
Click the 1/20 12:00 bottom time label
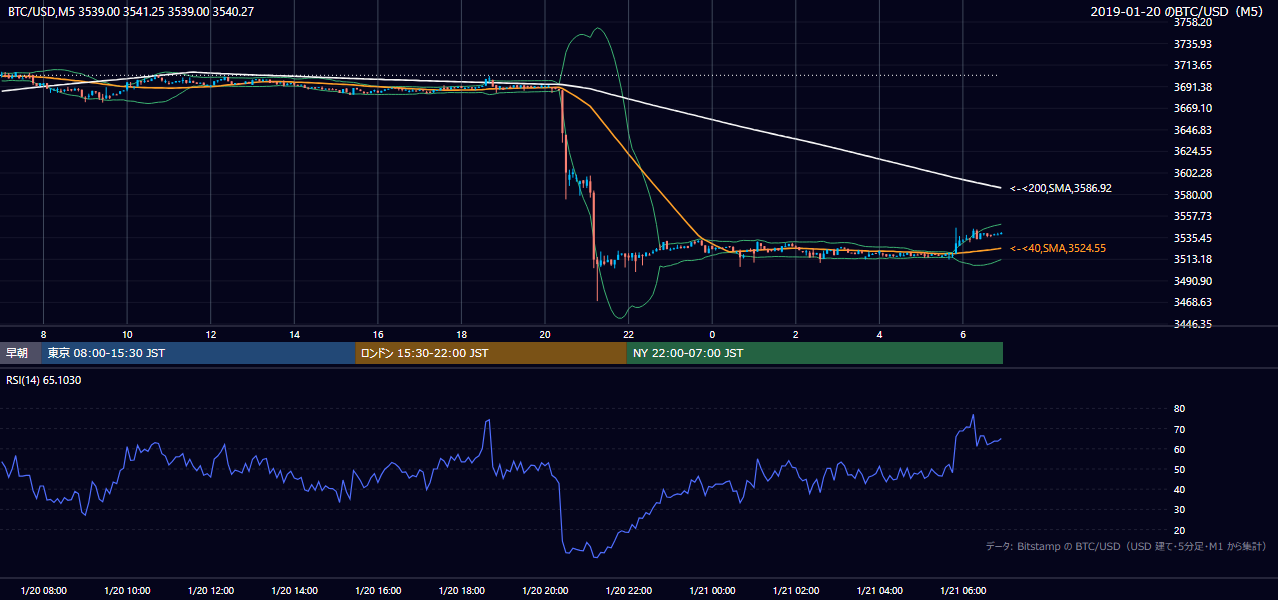pos(210,591)
